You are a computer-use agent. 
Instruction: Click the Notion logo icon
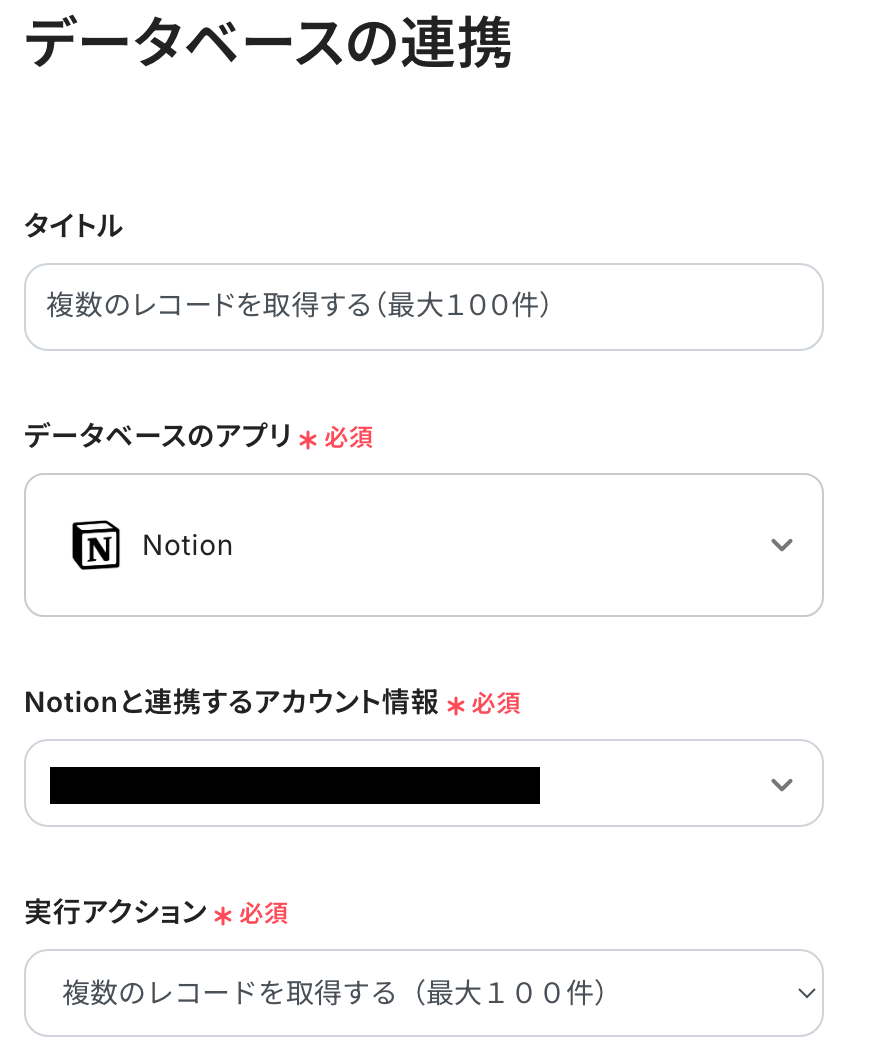click(96, 545)
